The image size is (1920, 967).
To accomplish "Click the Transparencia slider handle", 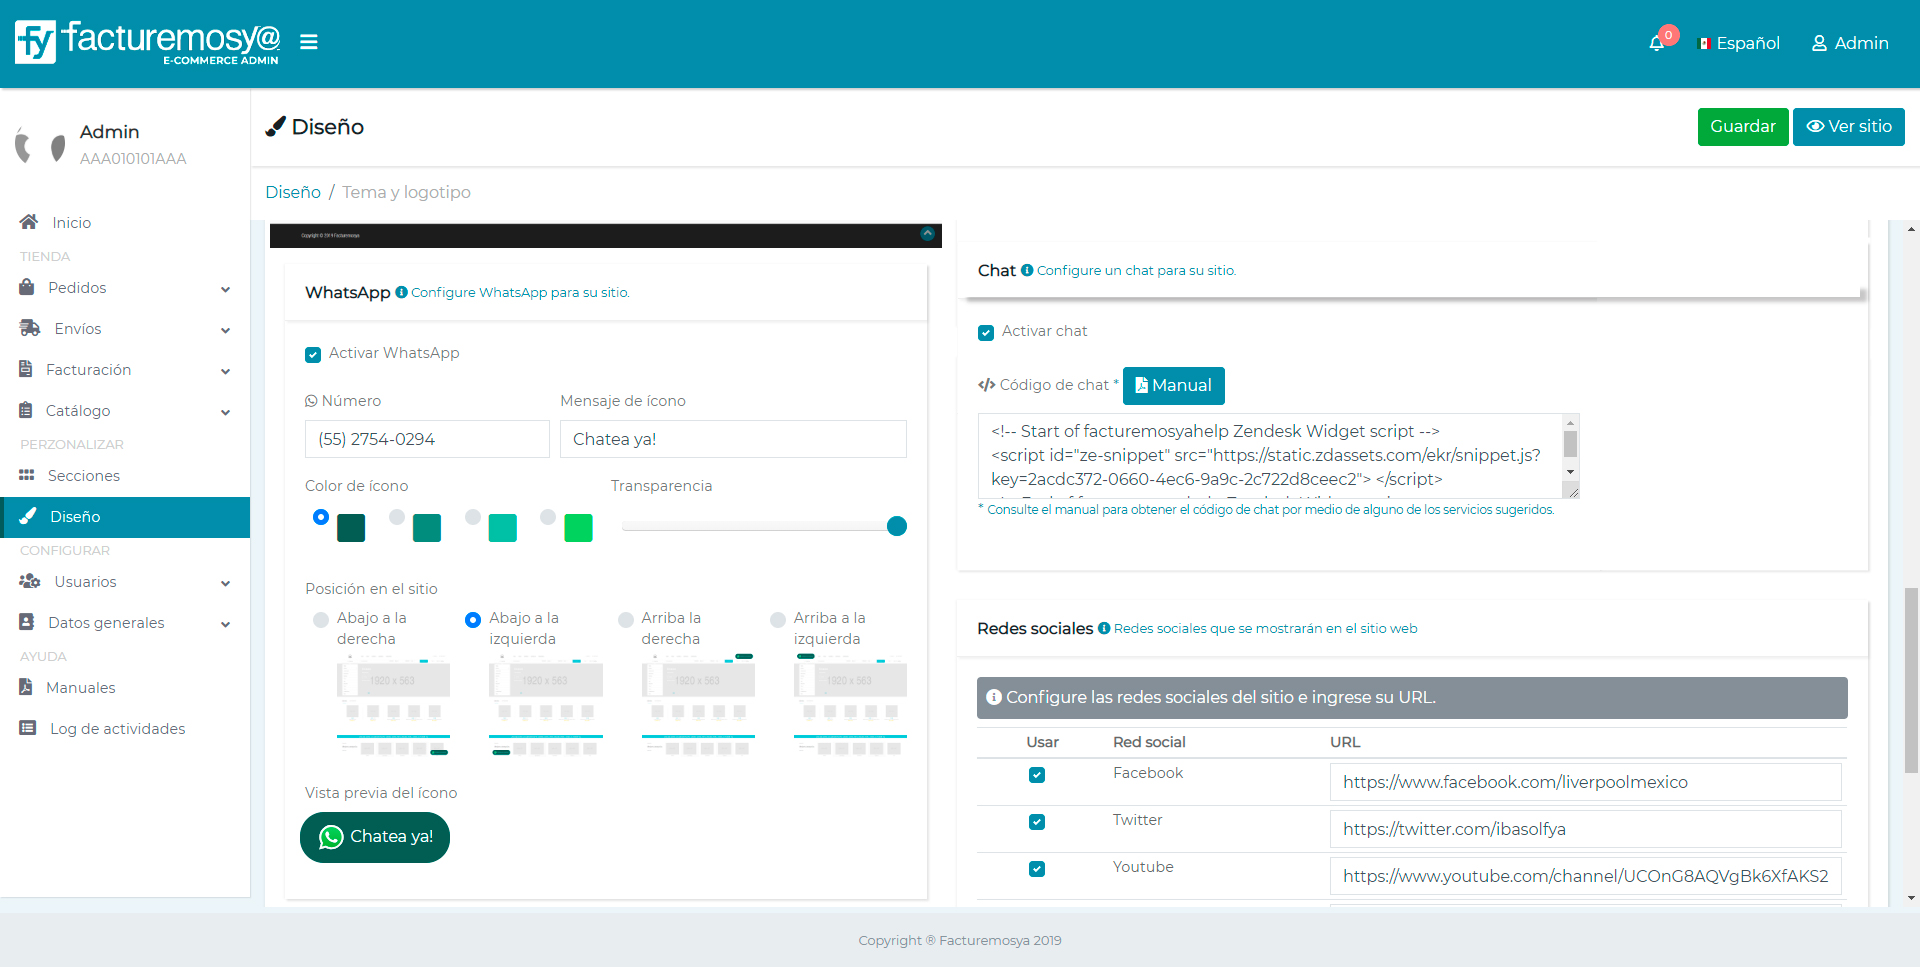I will pyautogui.click(x=897, y=526).
